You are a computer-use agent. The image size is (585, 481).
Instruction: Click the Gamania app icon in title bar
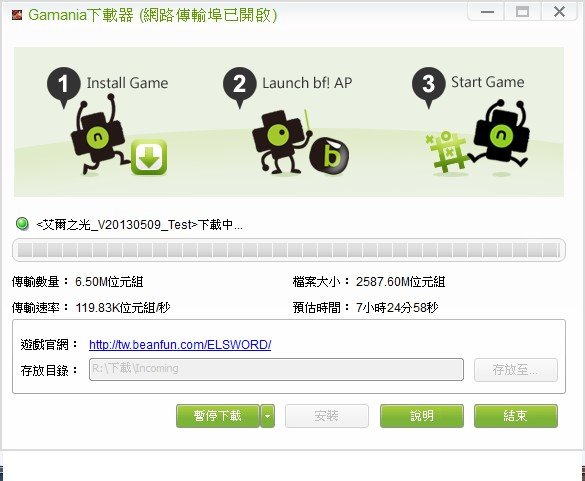pyautogui.click(x=17, y=15)
